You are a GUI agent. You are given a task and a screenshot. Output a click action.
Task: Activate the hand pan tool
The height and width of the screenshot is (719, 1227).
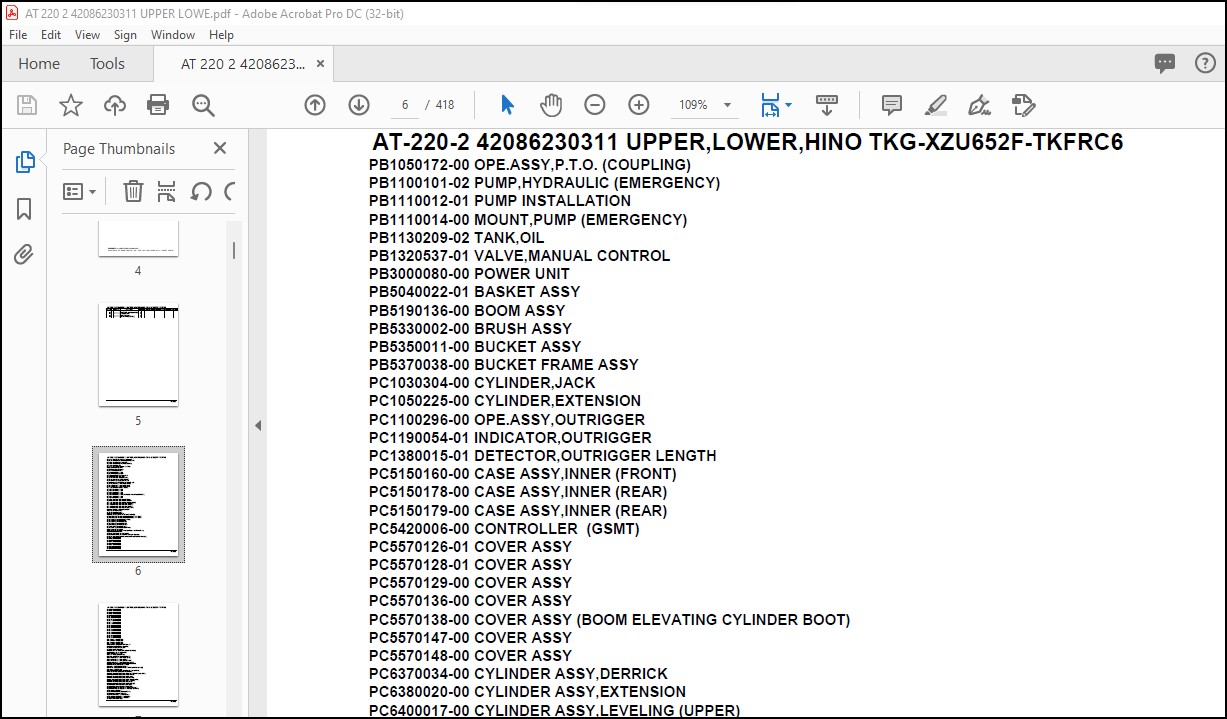tap(551, 105)
